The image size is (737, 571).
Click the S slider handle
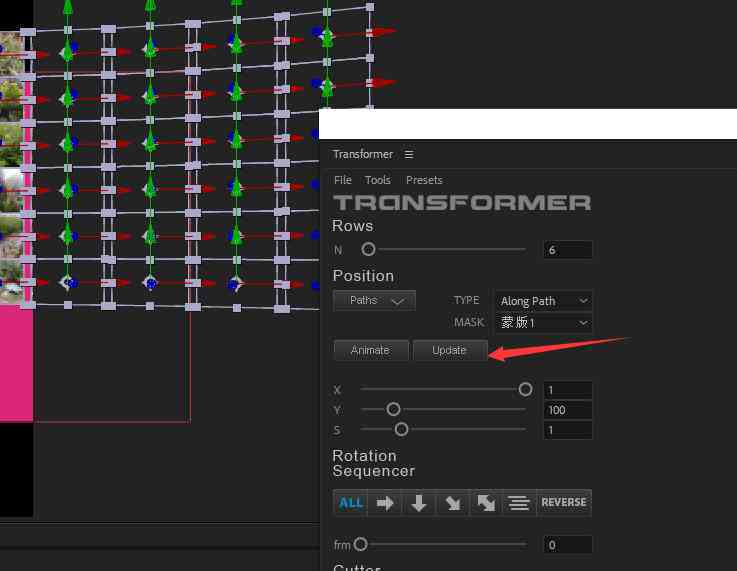(x=401, y=429)
